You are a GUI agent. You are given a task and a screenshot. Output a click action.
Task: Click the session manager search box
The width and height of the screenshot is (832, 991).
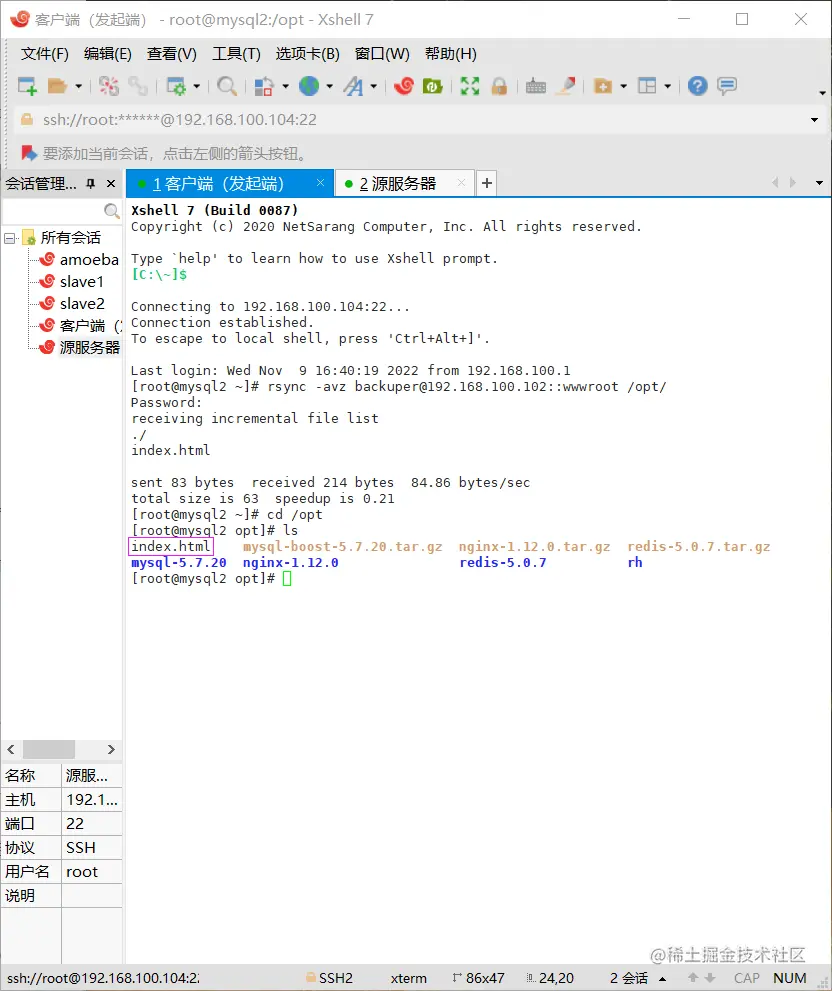point(62,210)
